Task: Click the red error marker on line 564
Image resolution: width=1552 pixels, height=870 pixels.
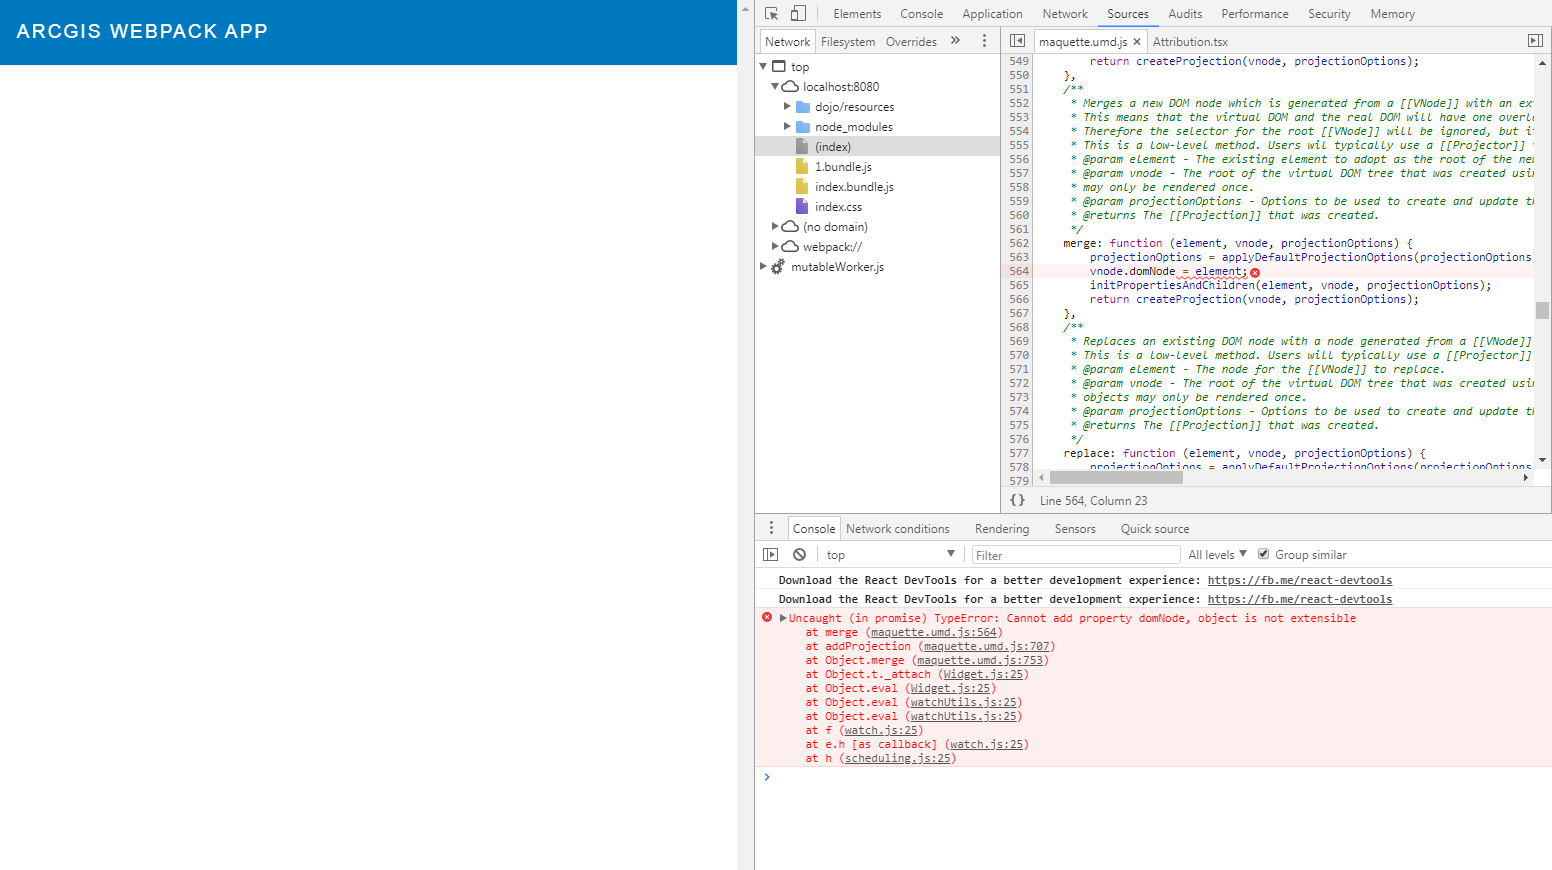Action: click(1255, 272)
